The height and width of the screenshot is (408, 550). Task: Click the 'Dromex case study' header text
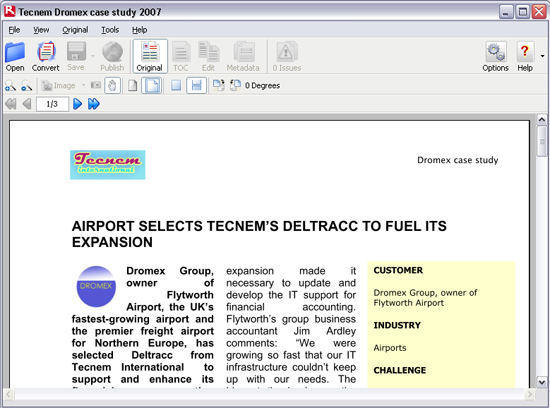[457, 160]
